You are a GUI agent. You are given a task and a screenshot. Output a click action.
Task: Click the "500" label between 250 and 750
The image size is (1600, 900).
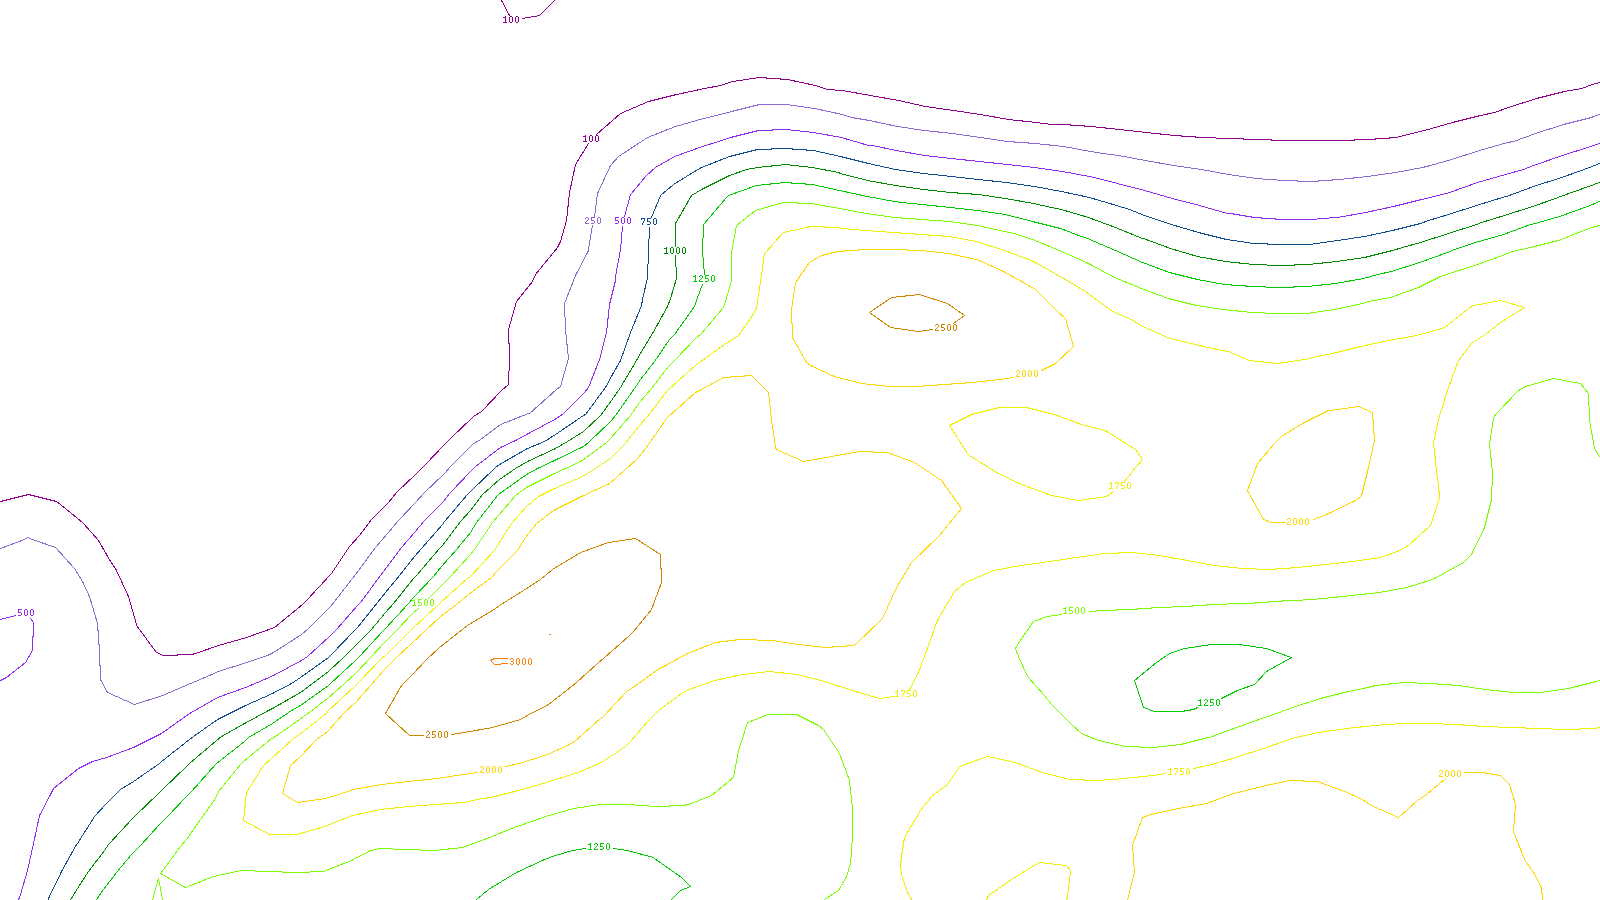pos(623,221)
